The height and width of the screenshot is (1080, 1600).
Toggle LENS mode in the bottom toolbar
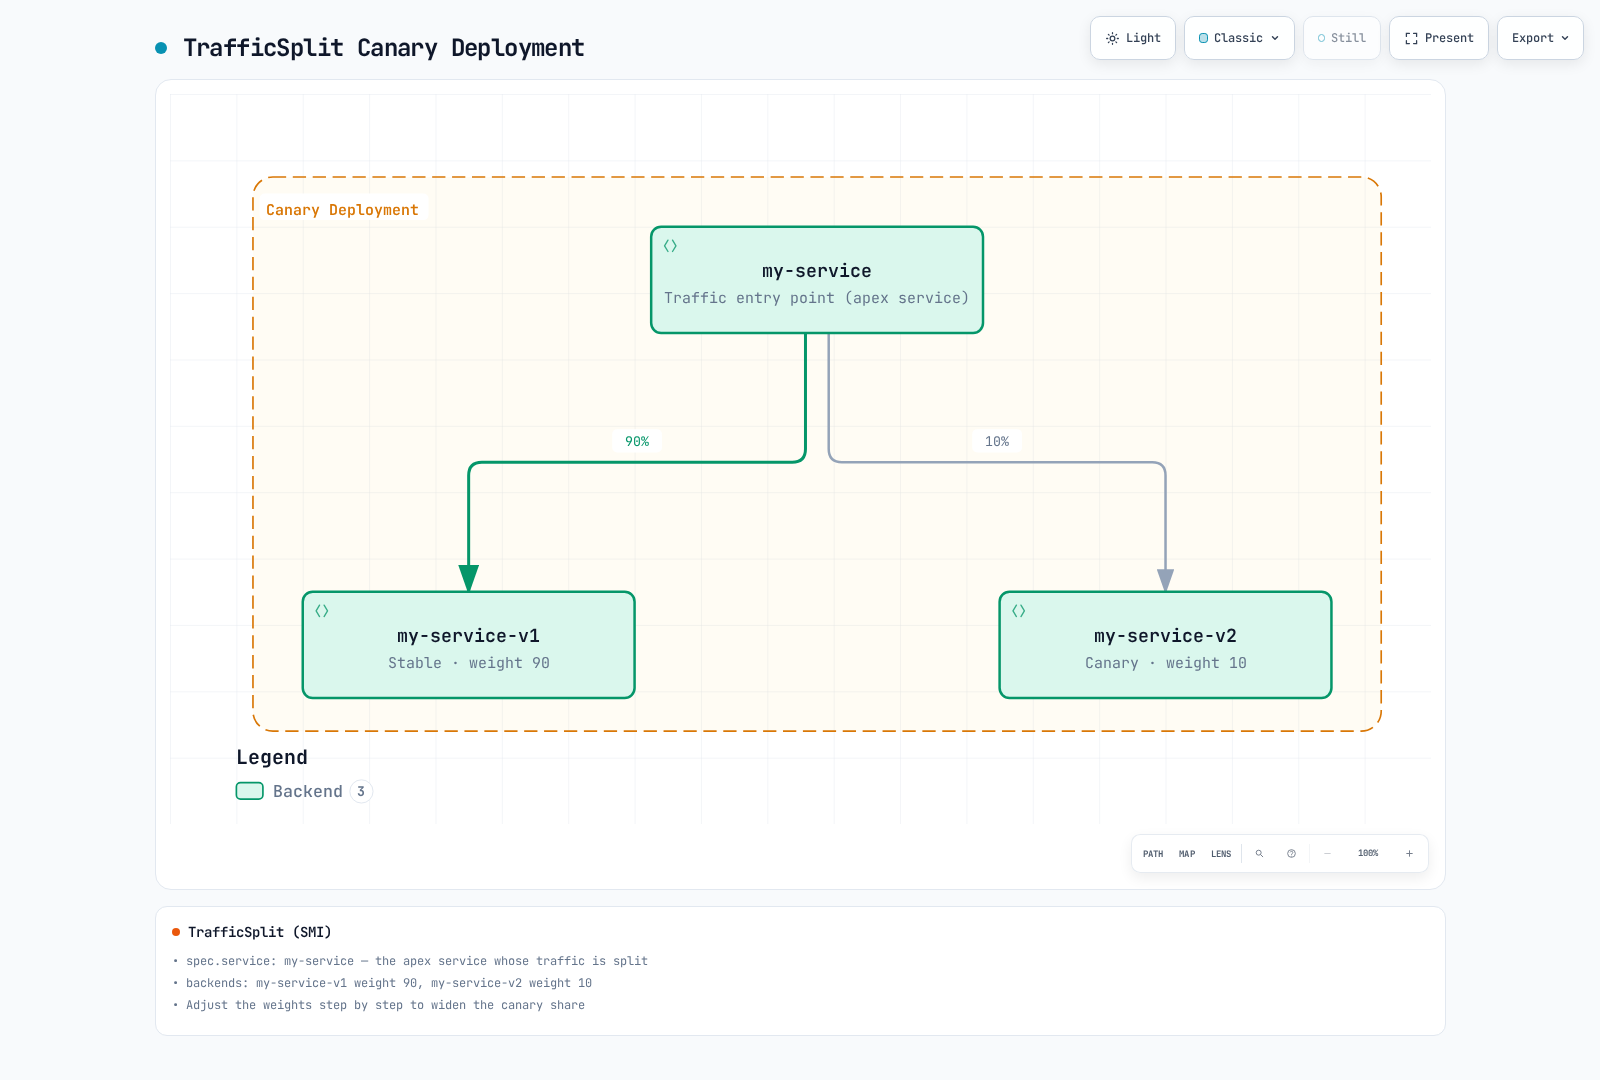tap(1221, 854)
